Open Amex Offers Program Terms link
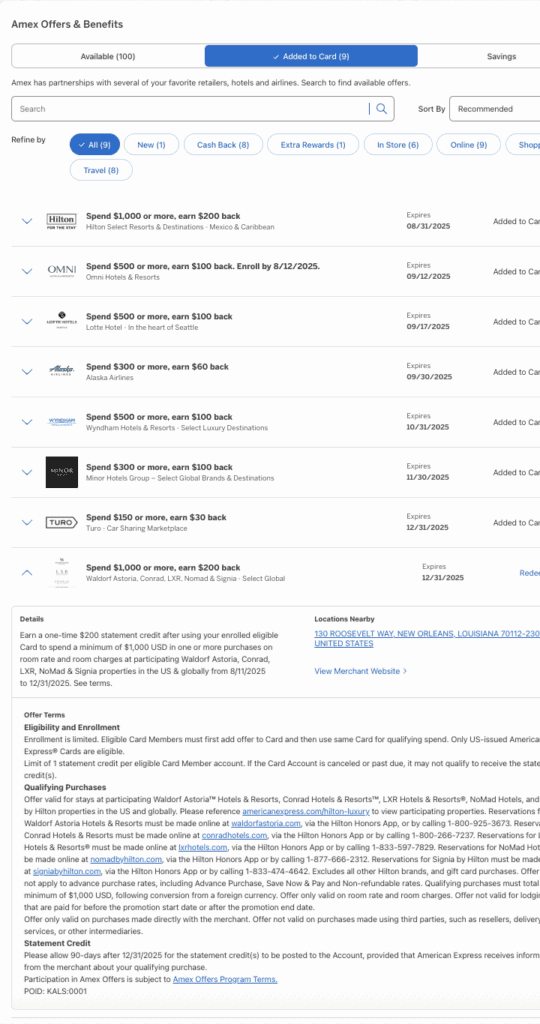The height and width of the screenshot is (1024, 540). pos(225,979)
